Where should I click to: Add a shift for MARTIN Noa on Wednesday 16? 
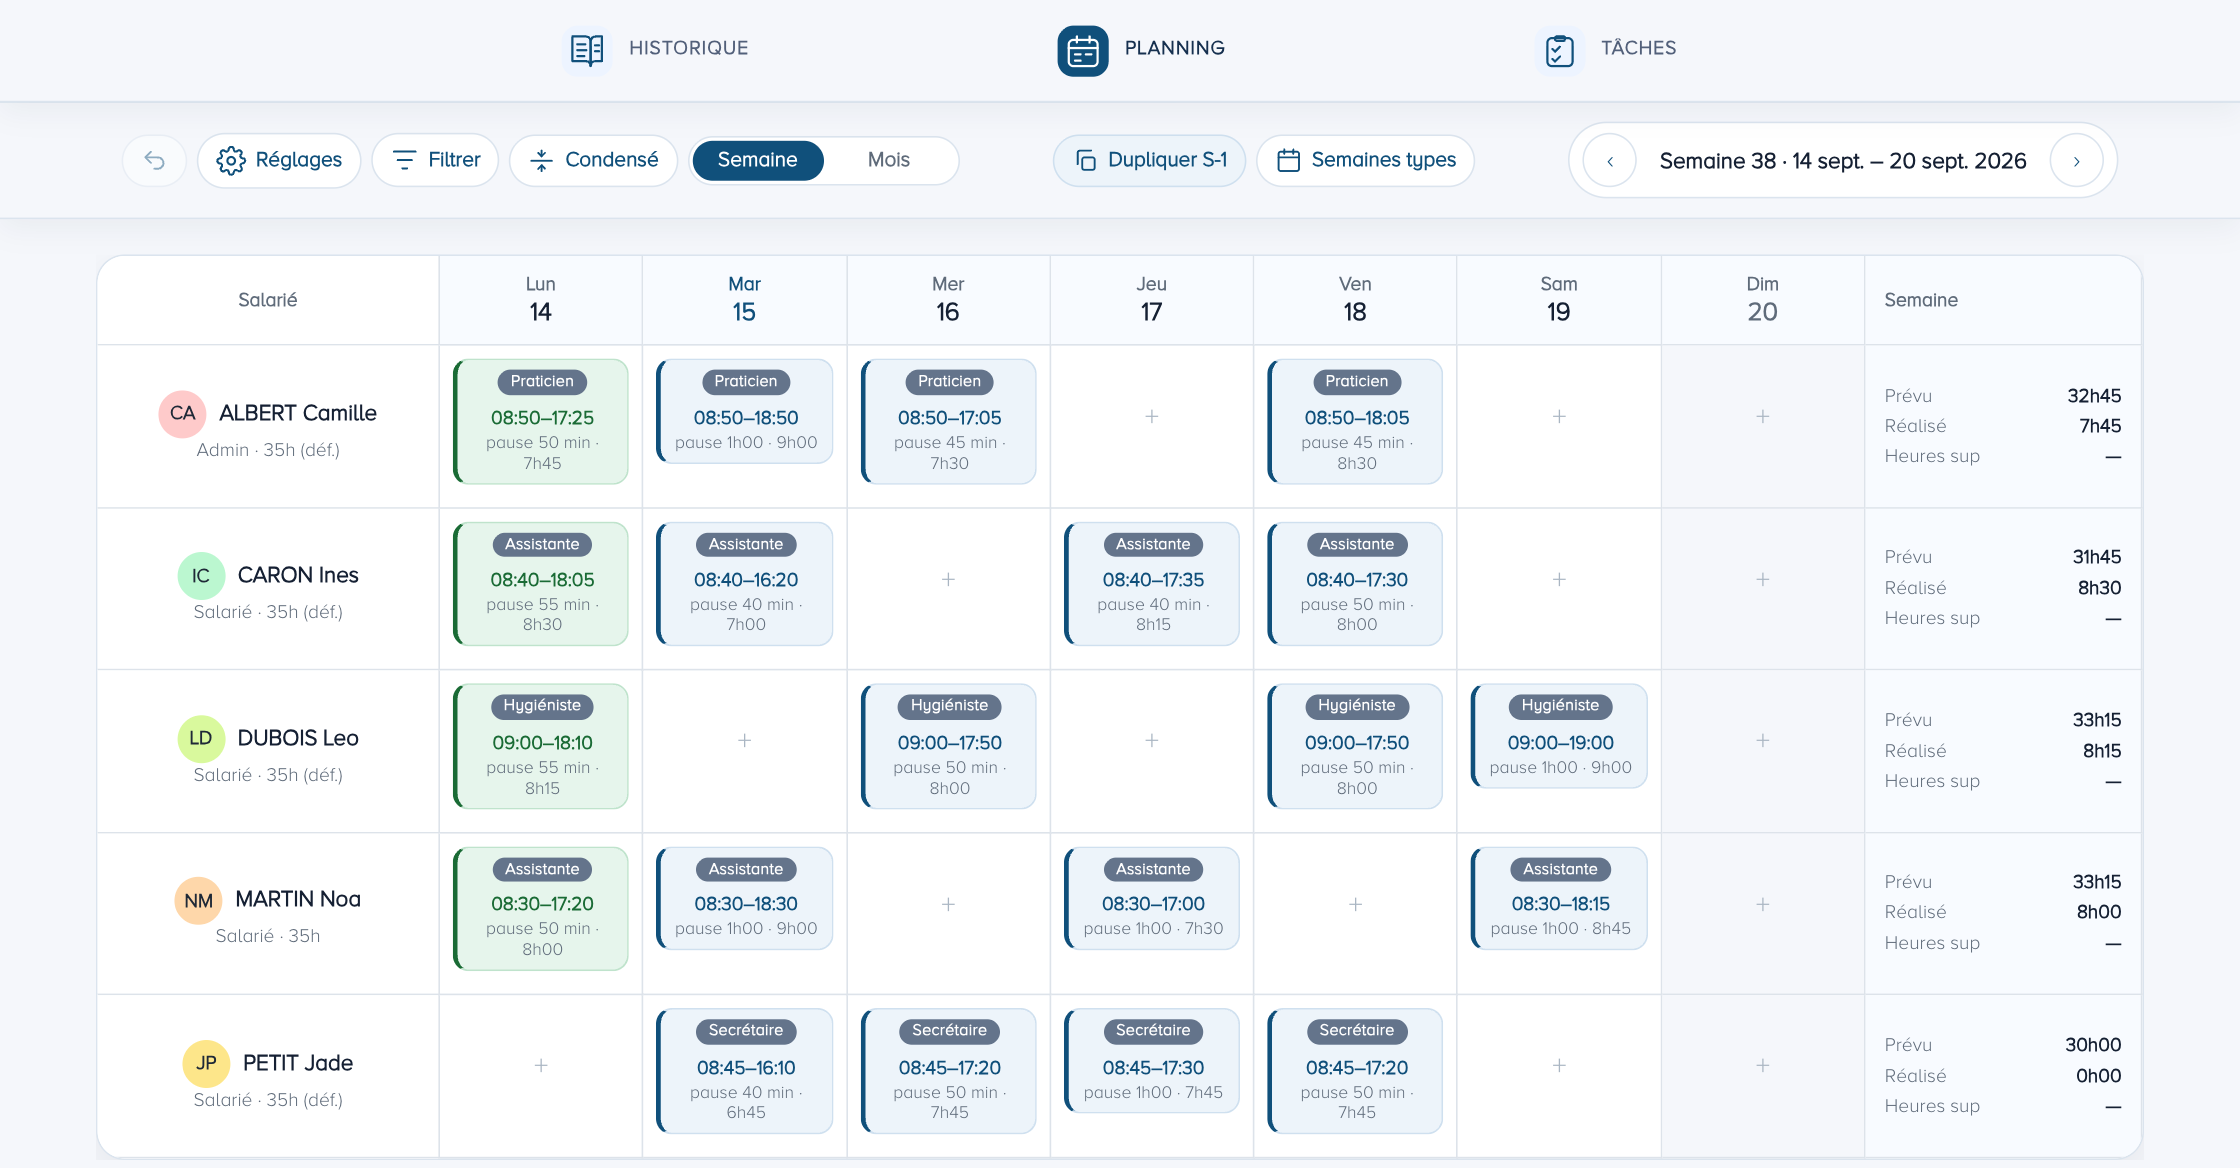(x=948, y=904)
